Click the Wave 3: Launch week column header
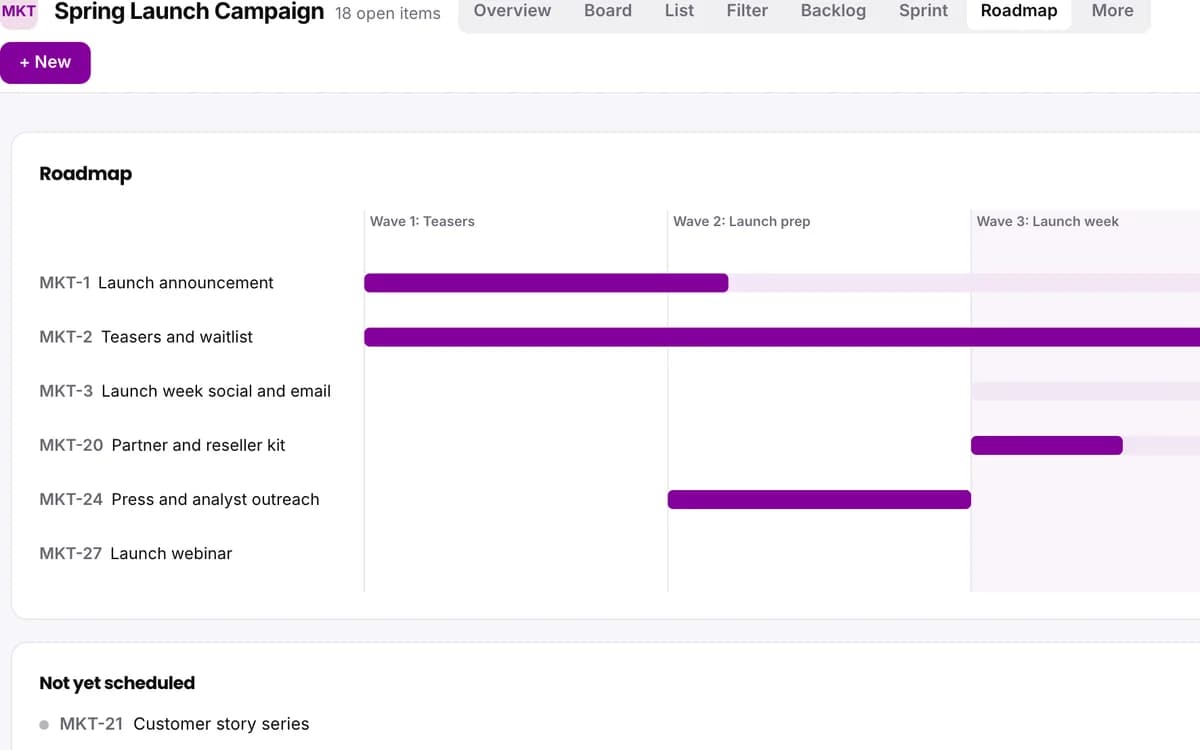Screen dimensions: 1200x750 1048,221
